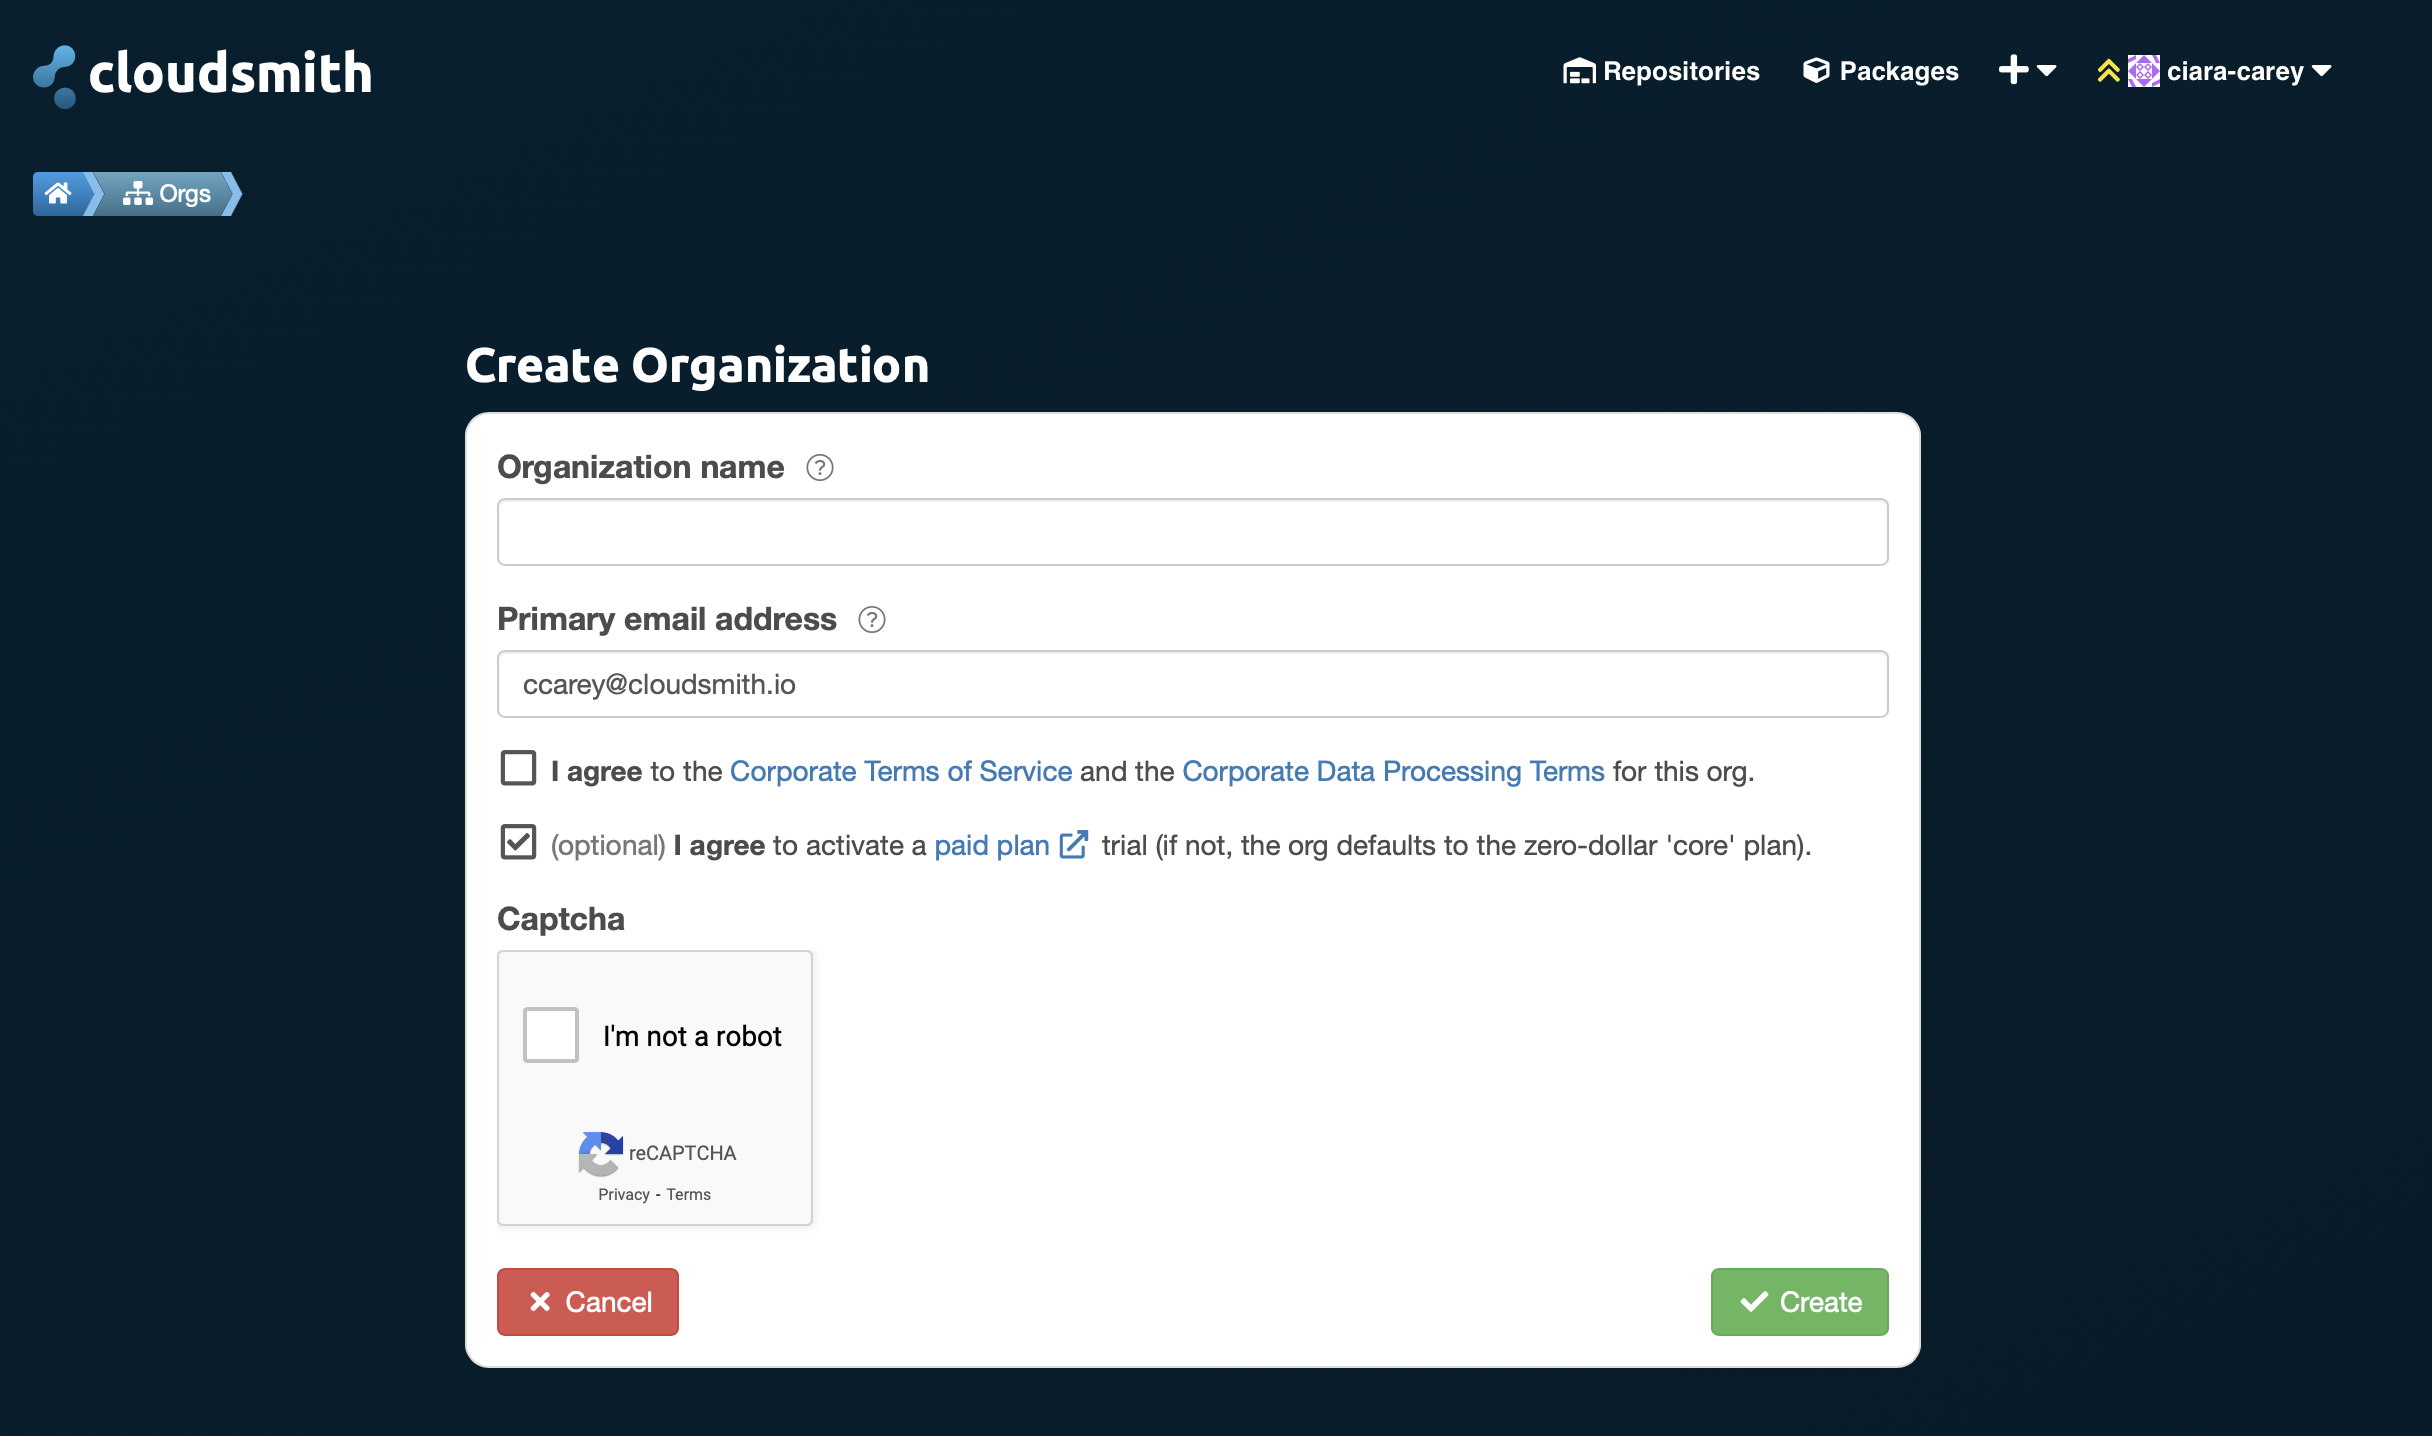Uncheck the paid plan trial checkbox
The image size is (2432, 1436).
[518, 842]
